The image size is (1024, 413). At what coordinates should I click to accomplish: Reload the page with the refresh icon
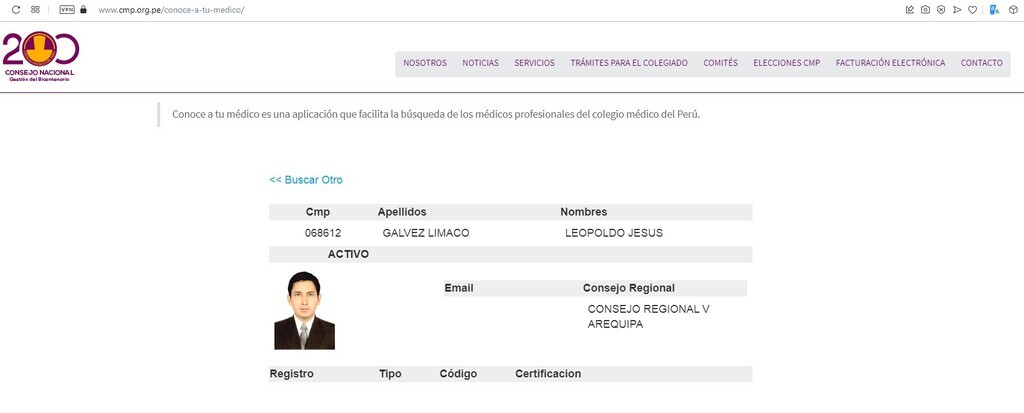(x=16, y=9)
